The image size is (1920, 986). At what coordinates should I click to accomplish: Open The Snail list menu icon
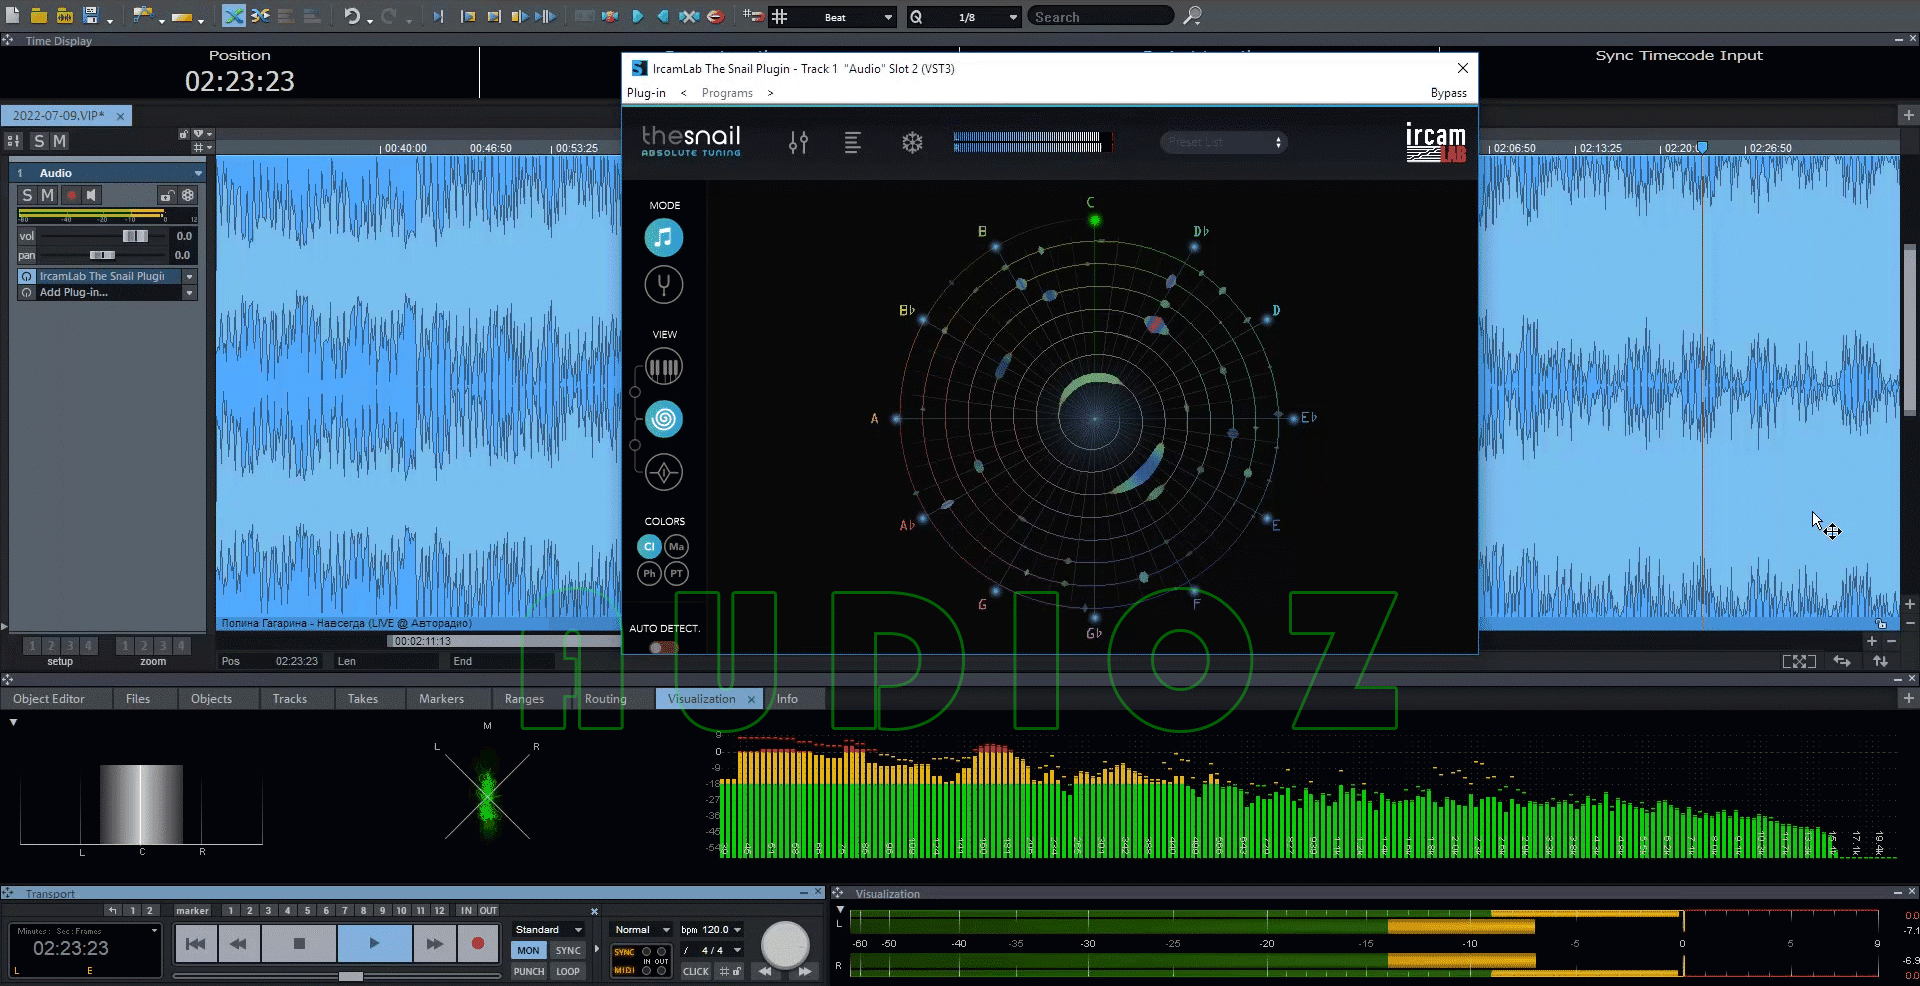pos(852,143)
